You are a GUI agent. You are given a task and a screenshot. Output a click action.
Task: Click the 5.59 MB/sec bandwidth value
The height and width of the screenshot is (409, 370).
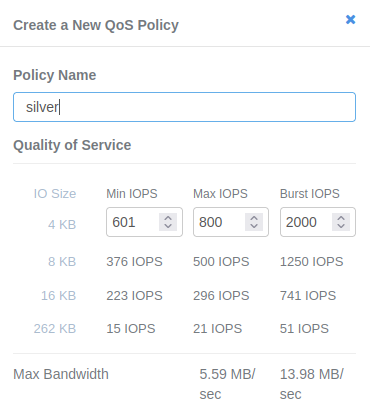(x=227, y=384)
